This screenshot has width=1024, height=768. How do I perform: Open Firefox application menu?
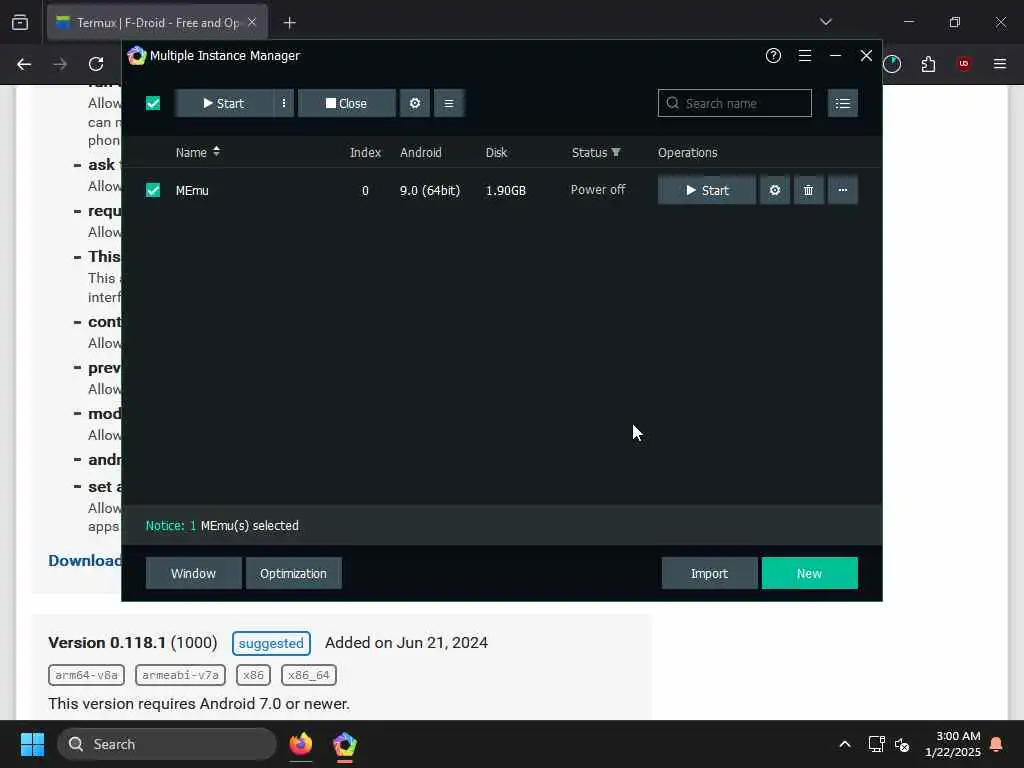click(1000, 64)
